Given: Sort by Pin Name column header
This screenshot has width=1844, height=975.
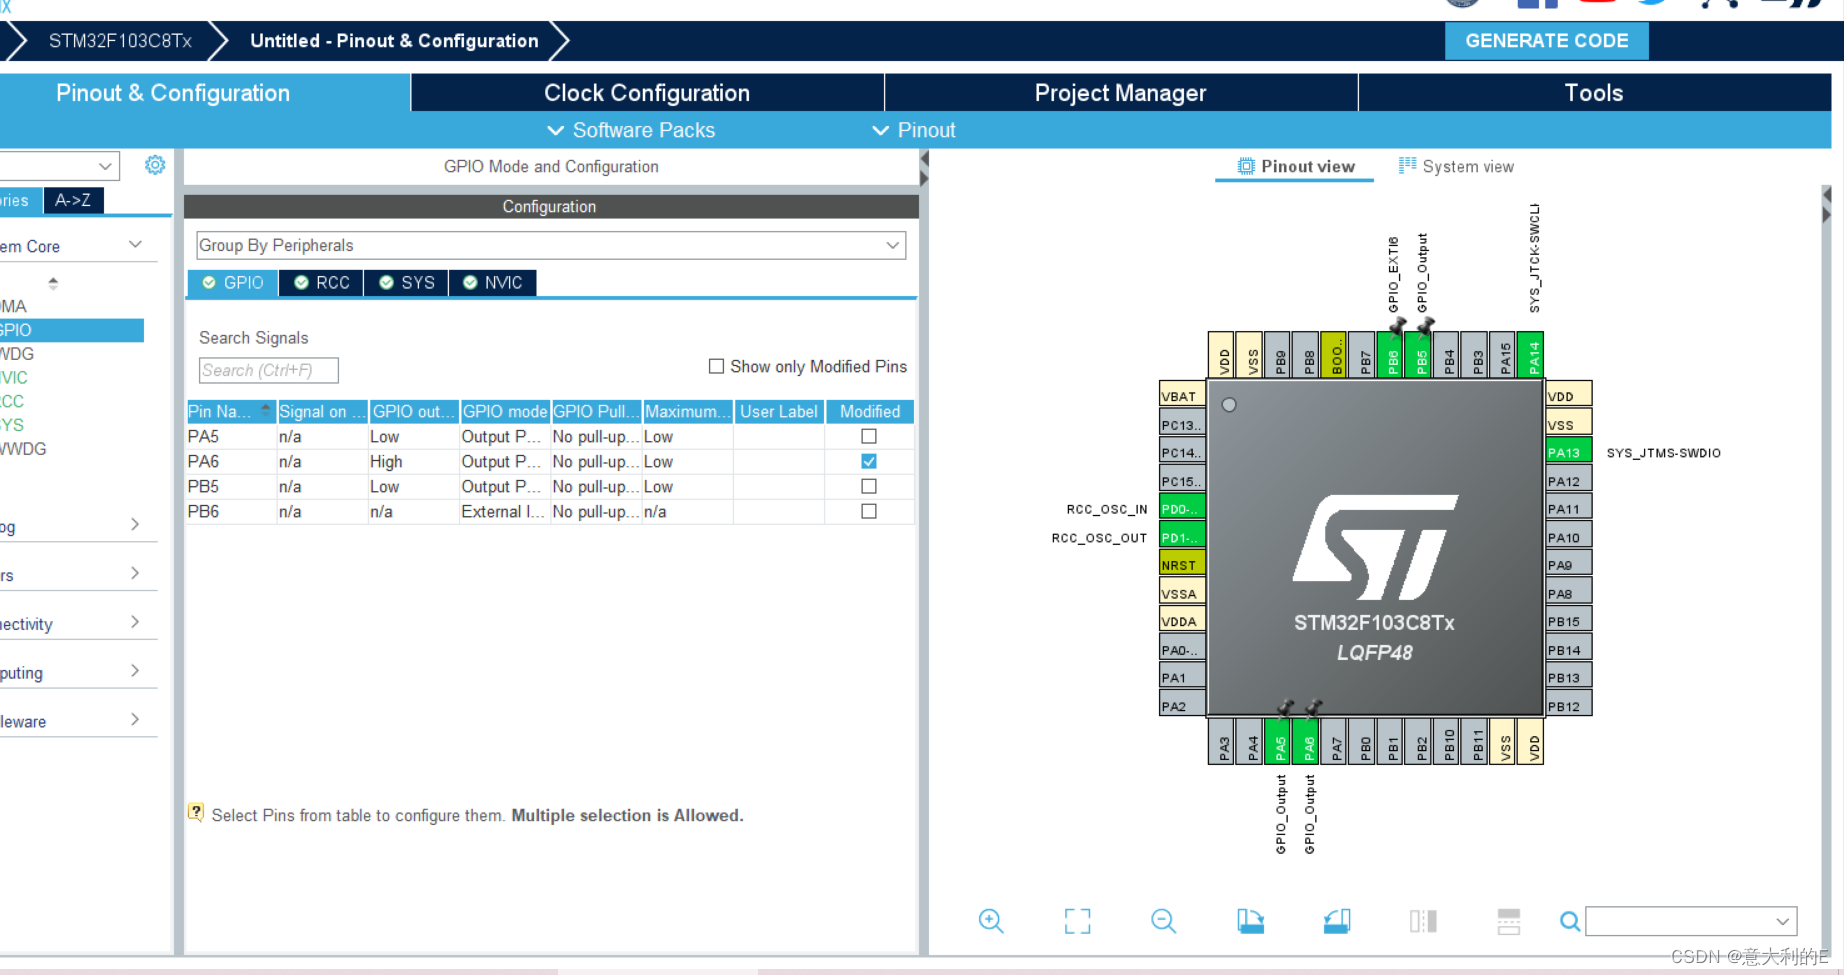Looking at the screenshot, I should click(231, 411).
